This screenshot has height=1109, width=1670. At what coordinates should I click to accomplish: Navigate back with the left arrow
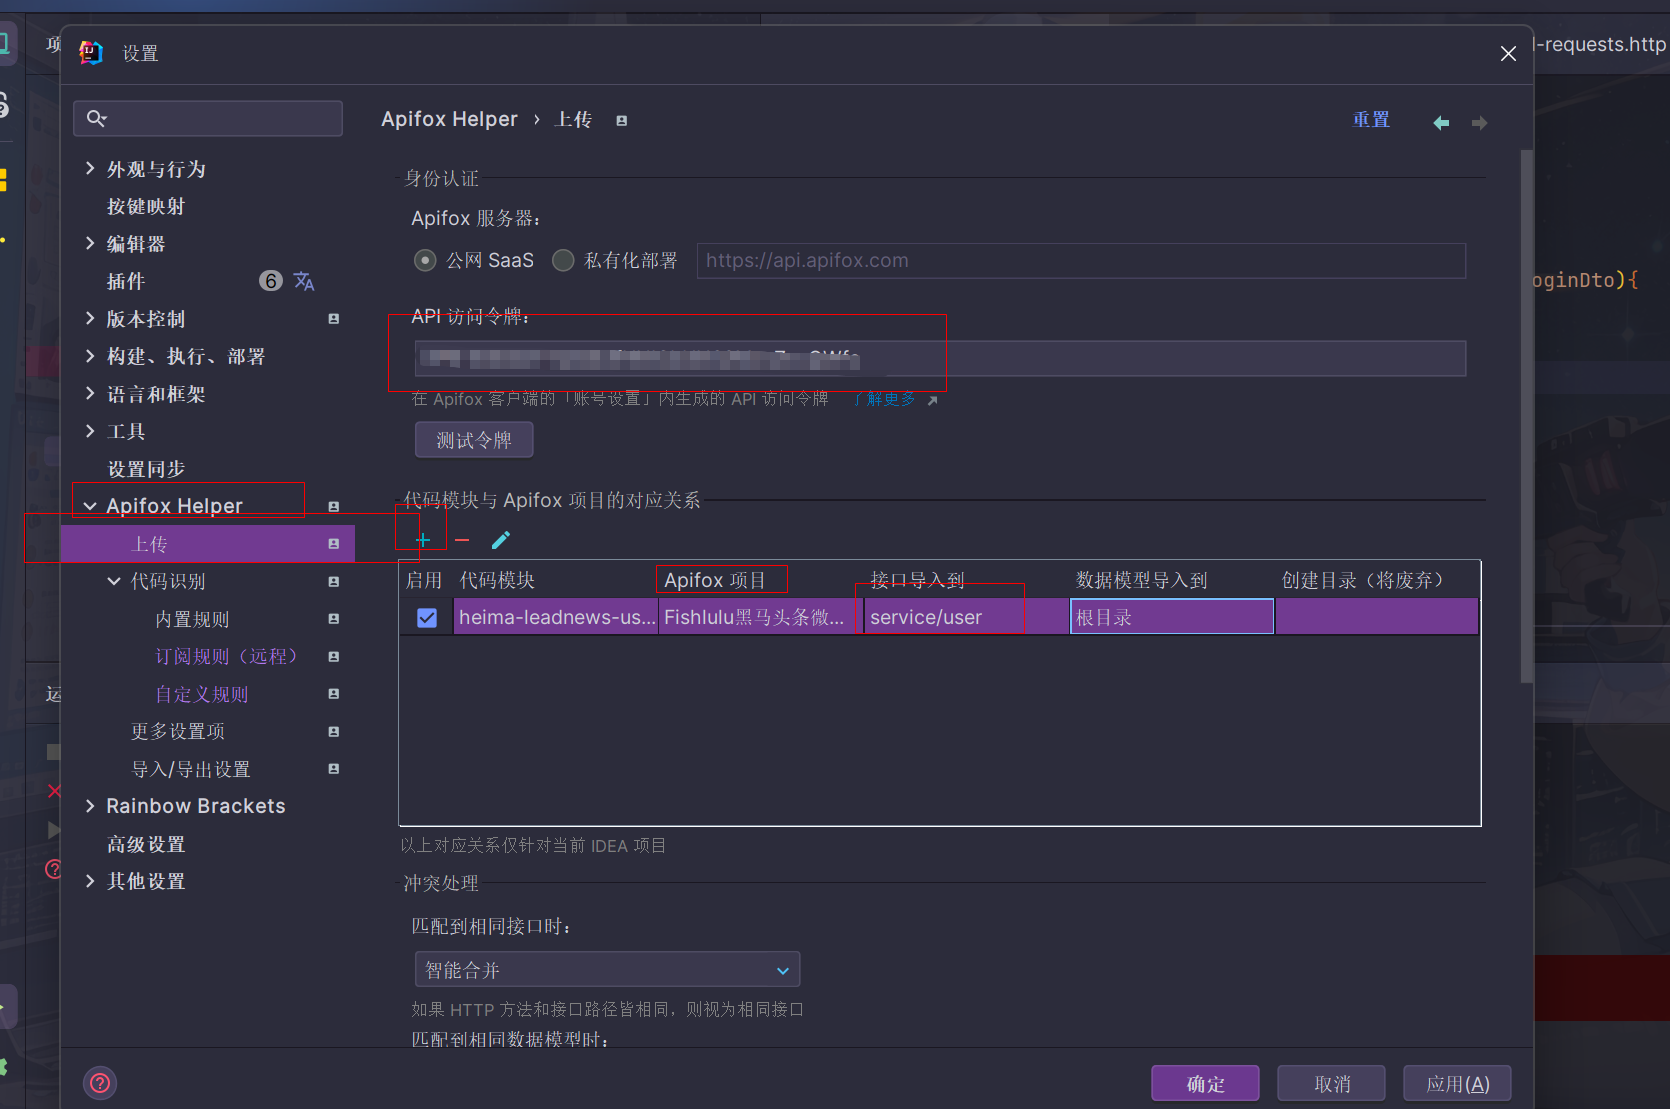point(1441,122)
